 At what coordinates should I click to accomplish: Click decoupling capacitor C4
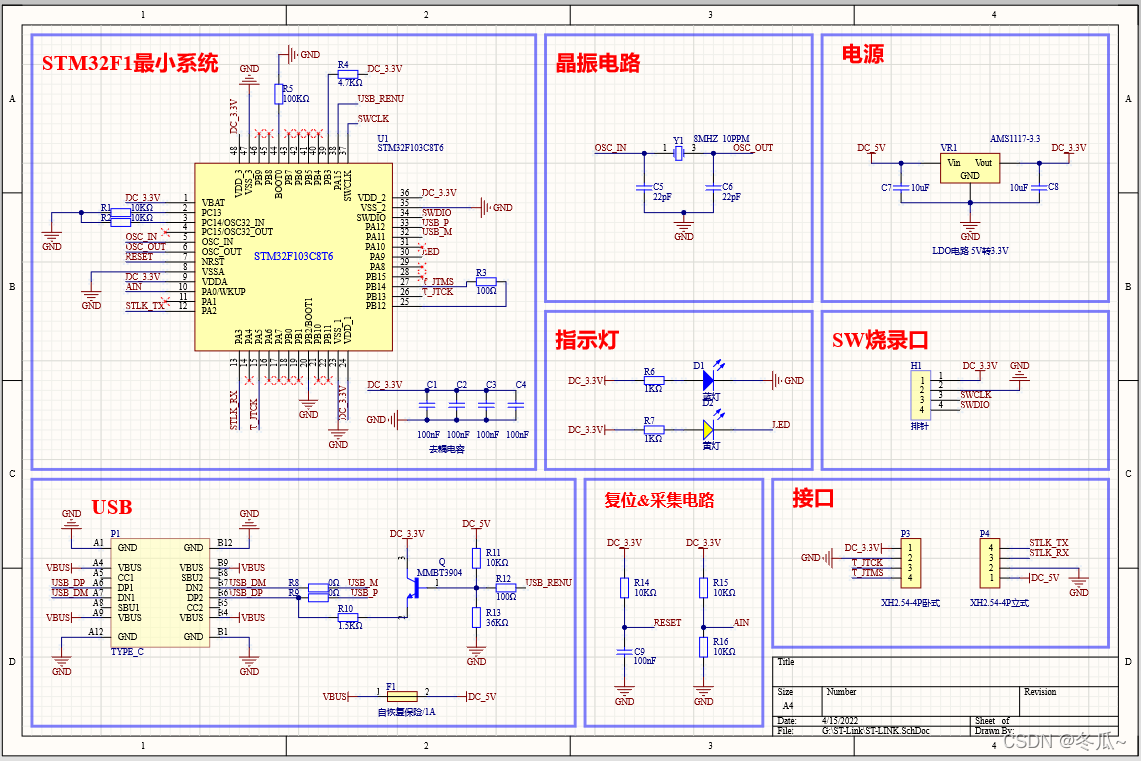[516, 405]
